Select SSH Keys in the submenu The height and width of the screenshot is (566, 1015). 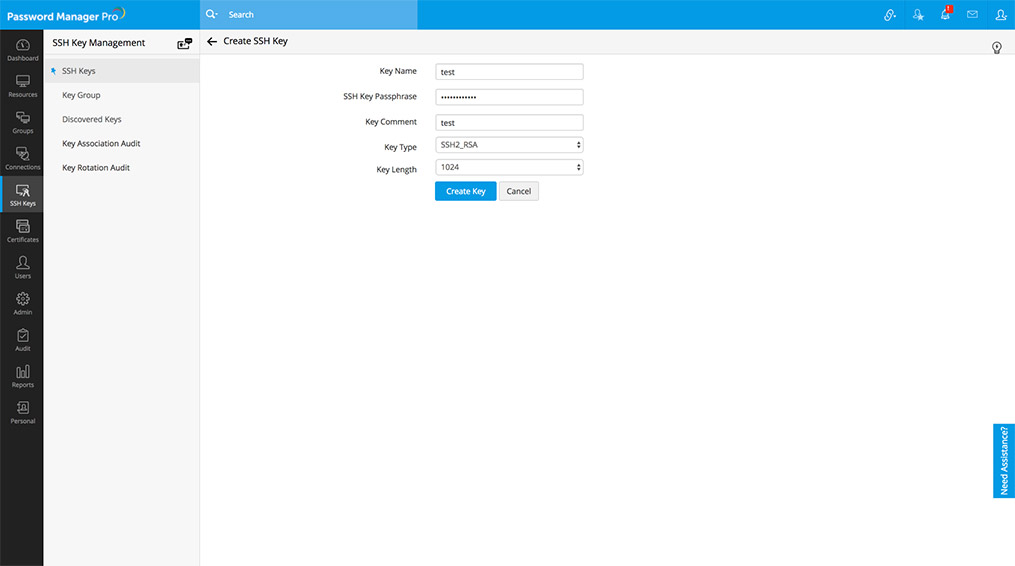(x=122, y=71)
